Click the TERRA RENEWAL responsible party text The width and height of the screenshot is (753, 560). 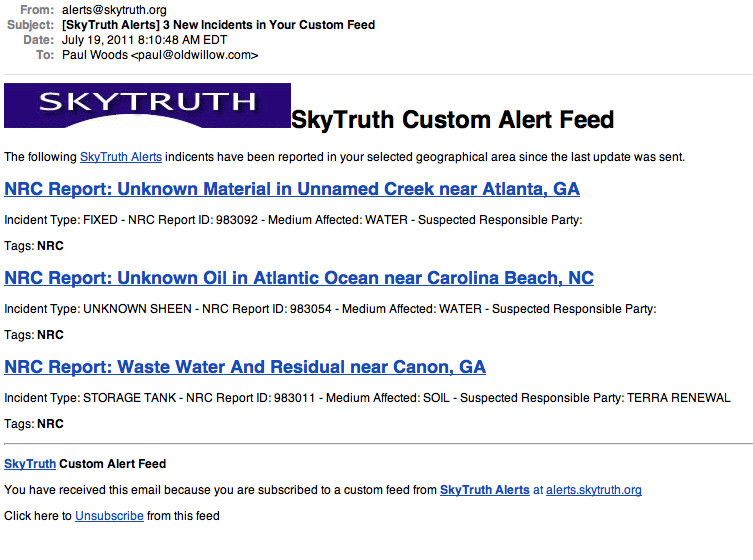point(679,398)
